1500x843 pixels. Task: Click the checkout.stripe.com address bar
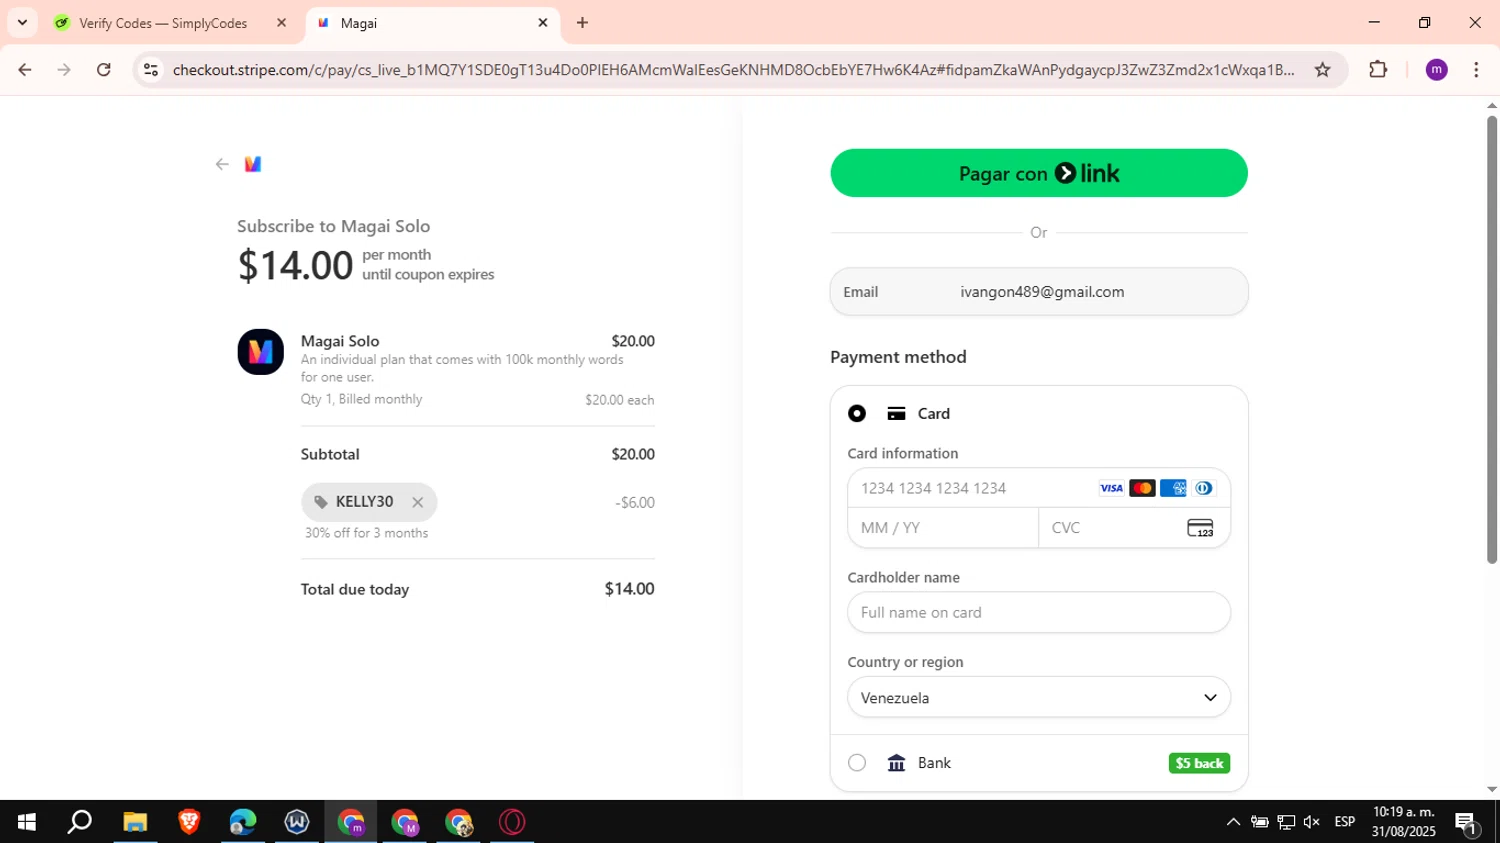tap(733, 69)
